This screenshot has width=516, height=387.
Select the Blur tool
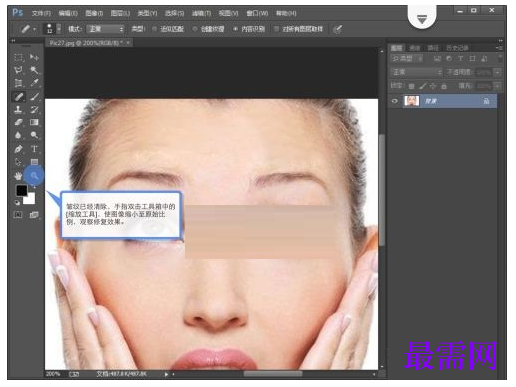coord(18,135)
